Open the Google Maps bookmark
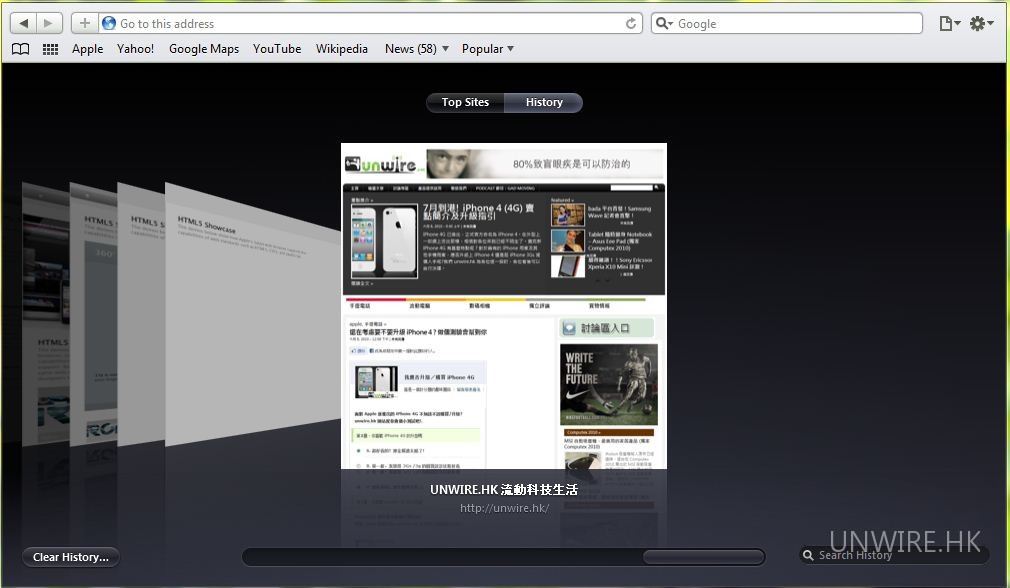 204,49
